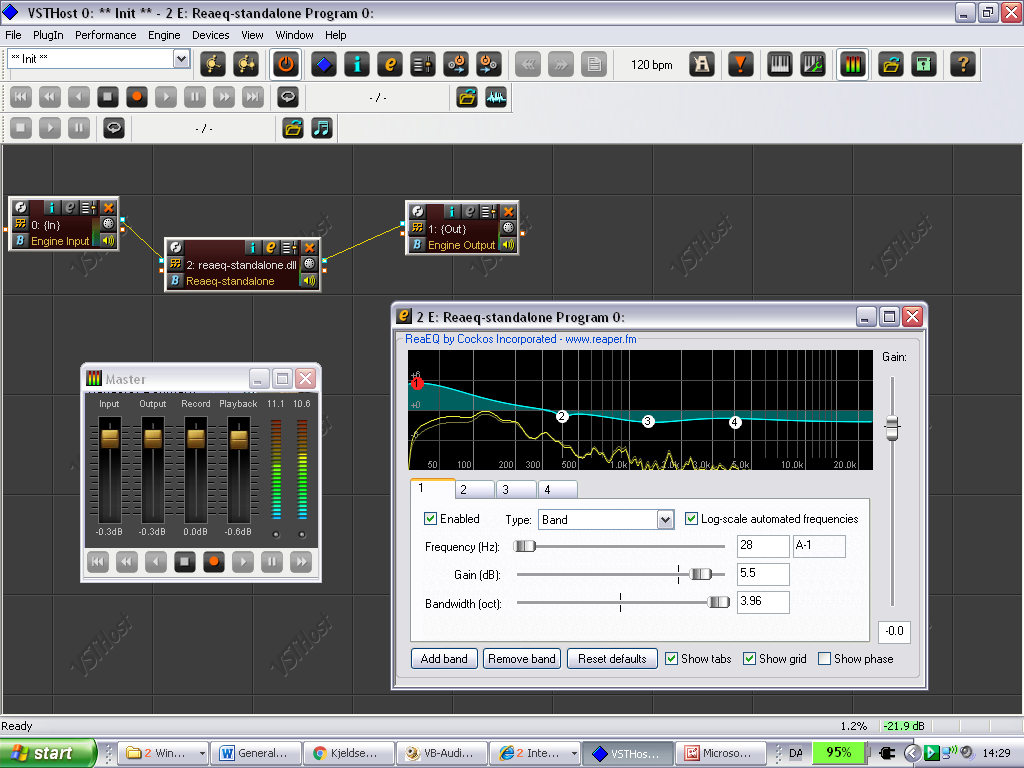Click the recorder waveform icon
The height and width of the screenshot is (768, 1024).
point(496,97)
